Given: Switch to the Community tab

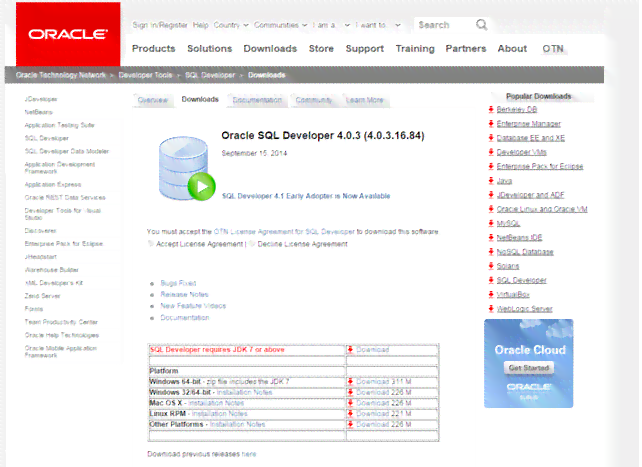Looking at the screenshot, I should (314, 100).
